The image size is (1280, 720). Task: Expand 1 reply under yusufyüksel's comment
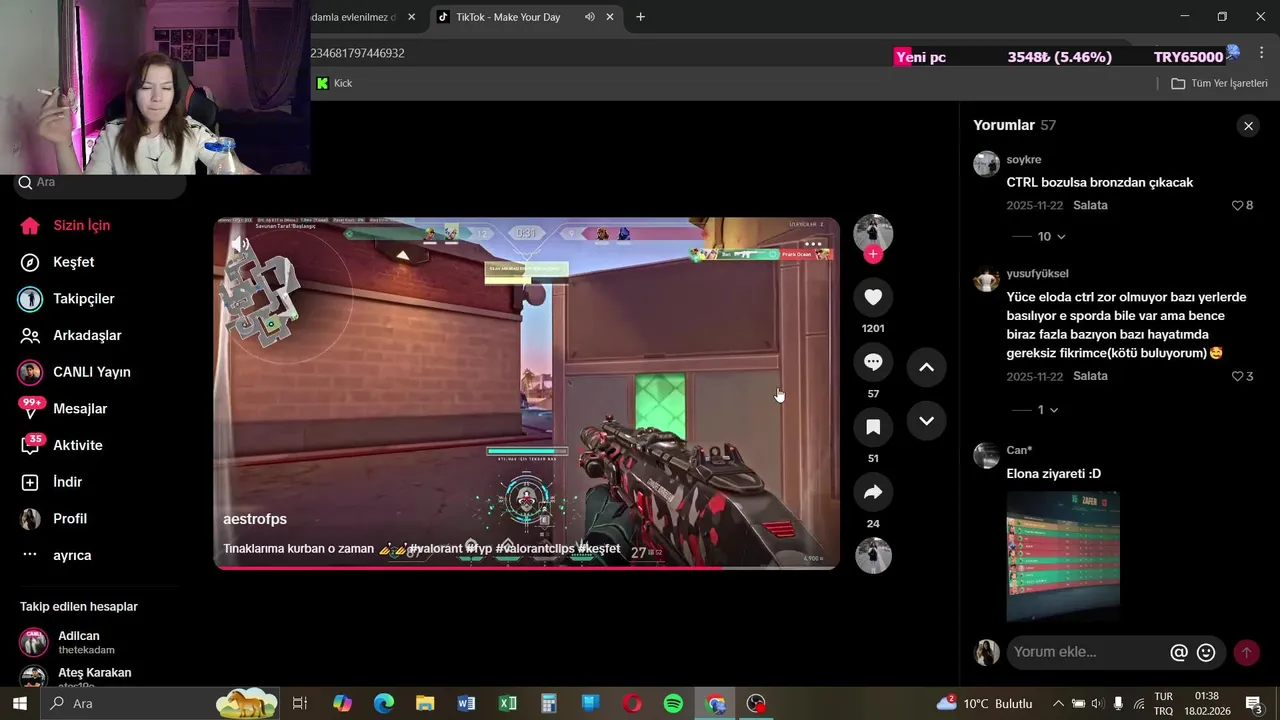pyautogui.click(x=1036, y=409)
